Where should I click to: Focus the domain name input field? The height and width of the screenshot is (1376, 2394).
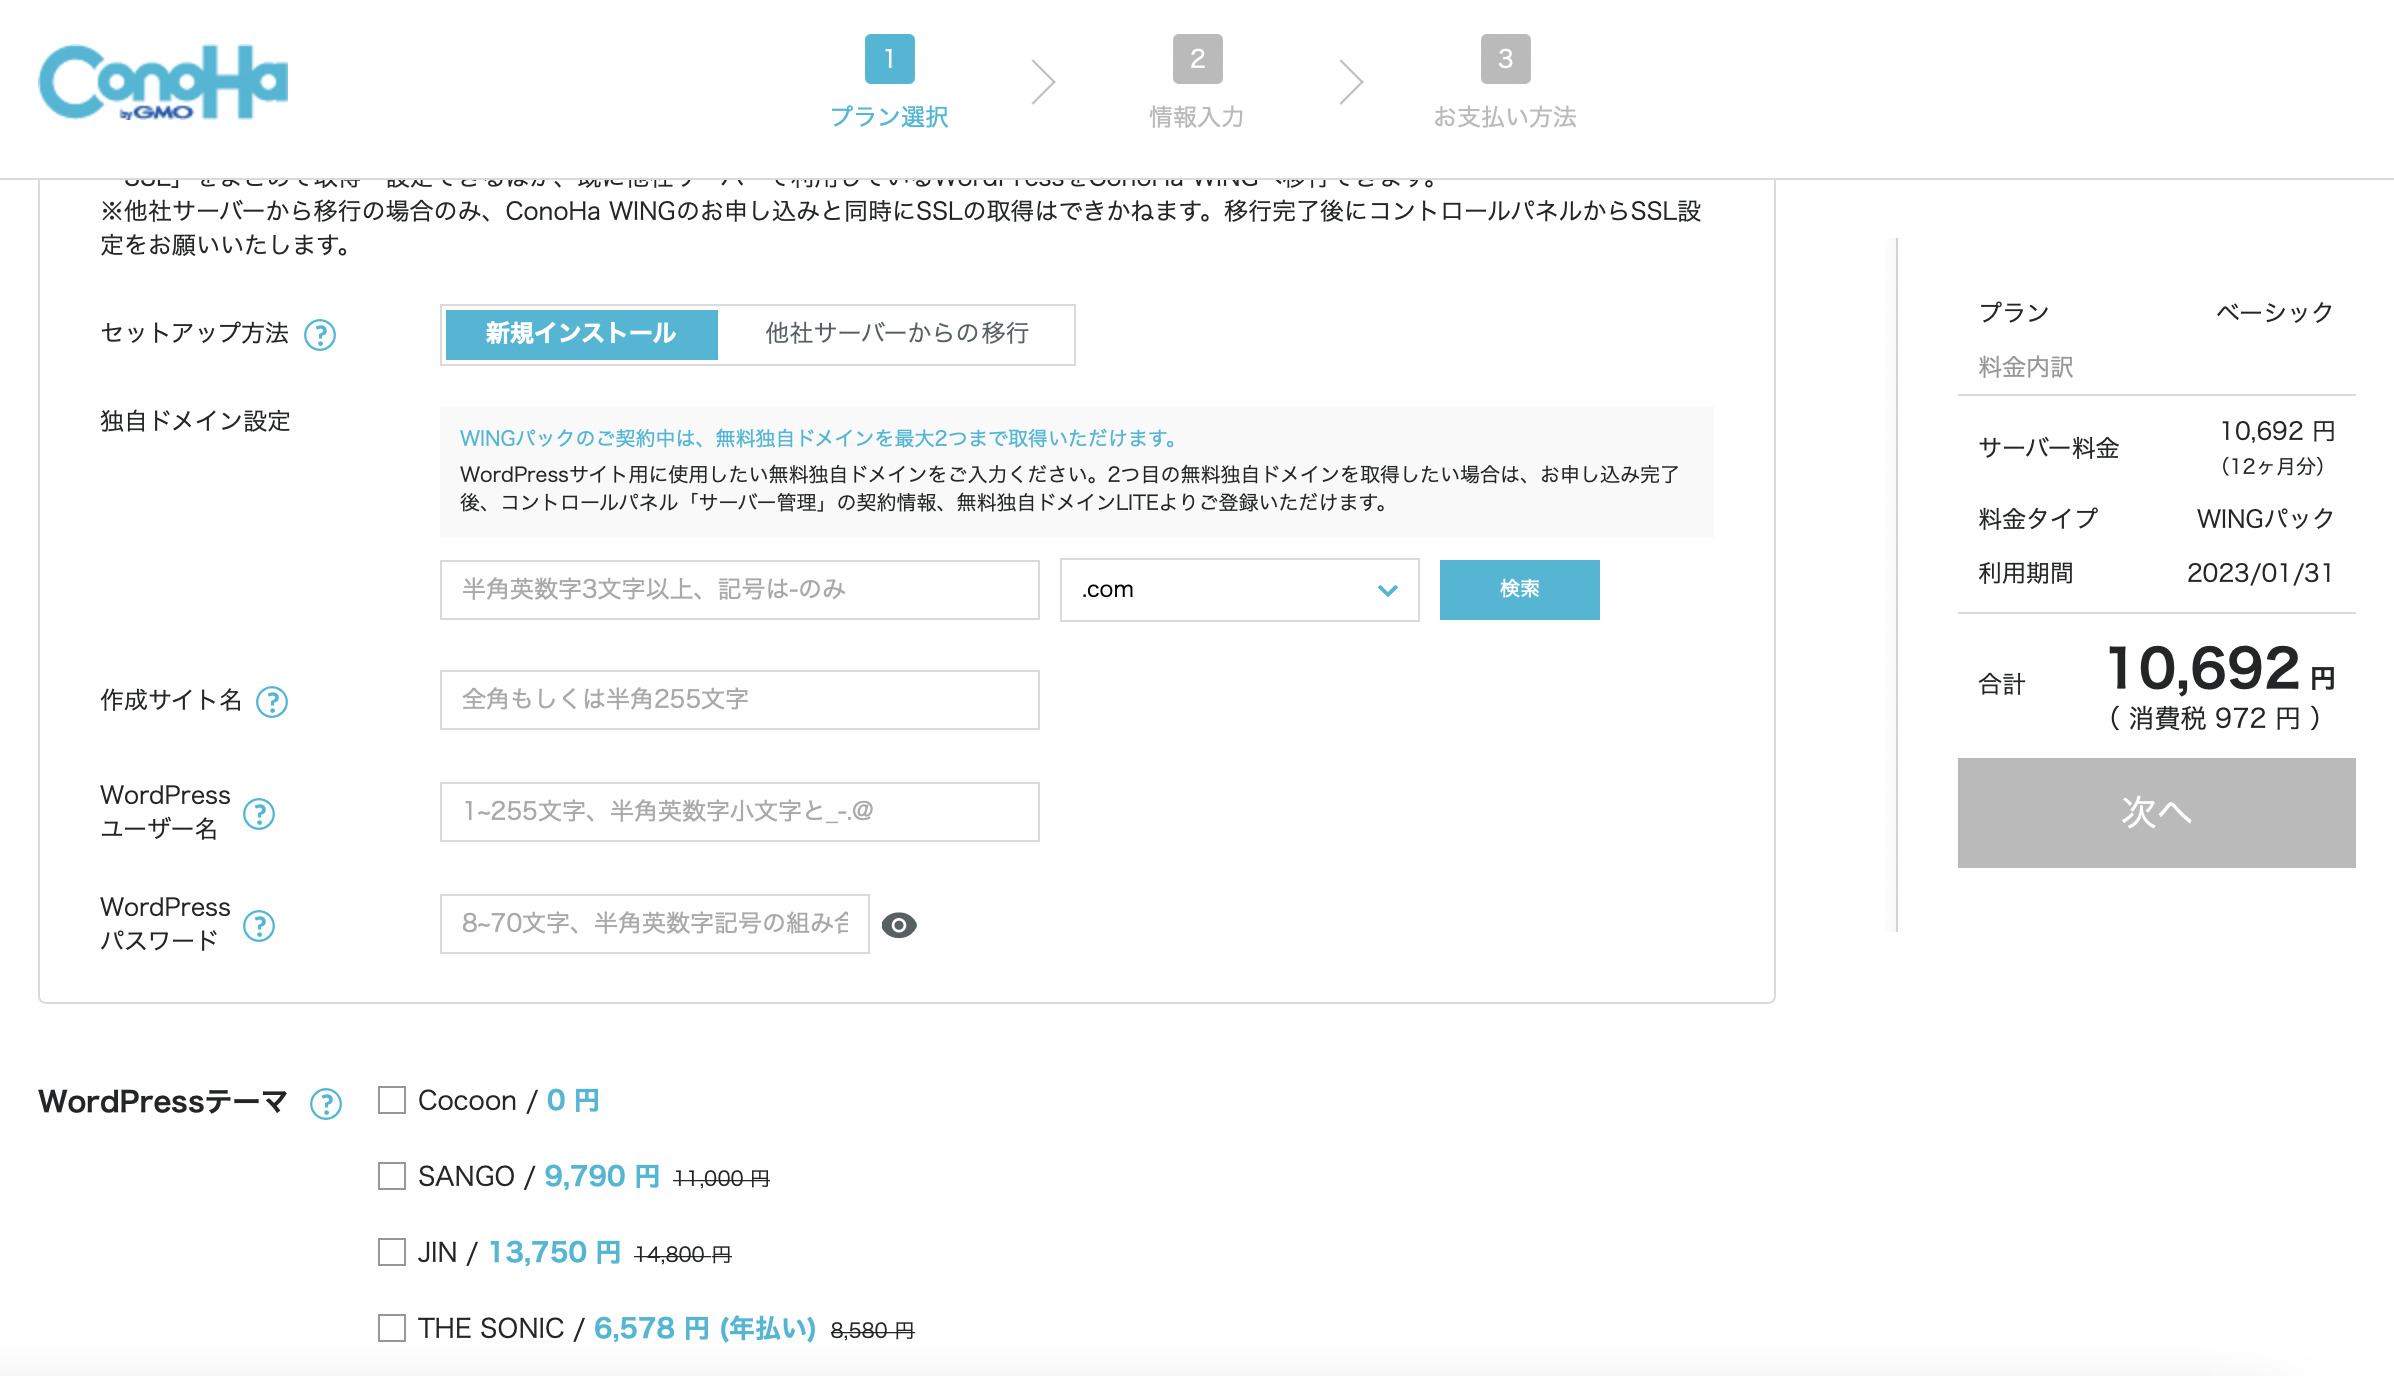coord(740,590)
